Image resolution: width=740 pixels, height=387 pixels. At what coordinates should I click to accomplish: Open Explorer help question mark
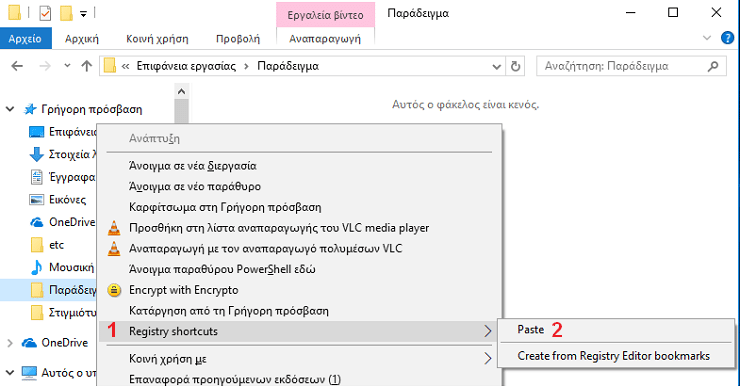coord(727,38)
